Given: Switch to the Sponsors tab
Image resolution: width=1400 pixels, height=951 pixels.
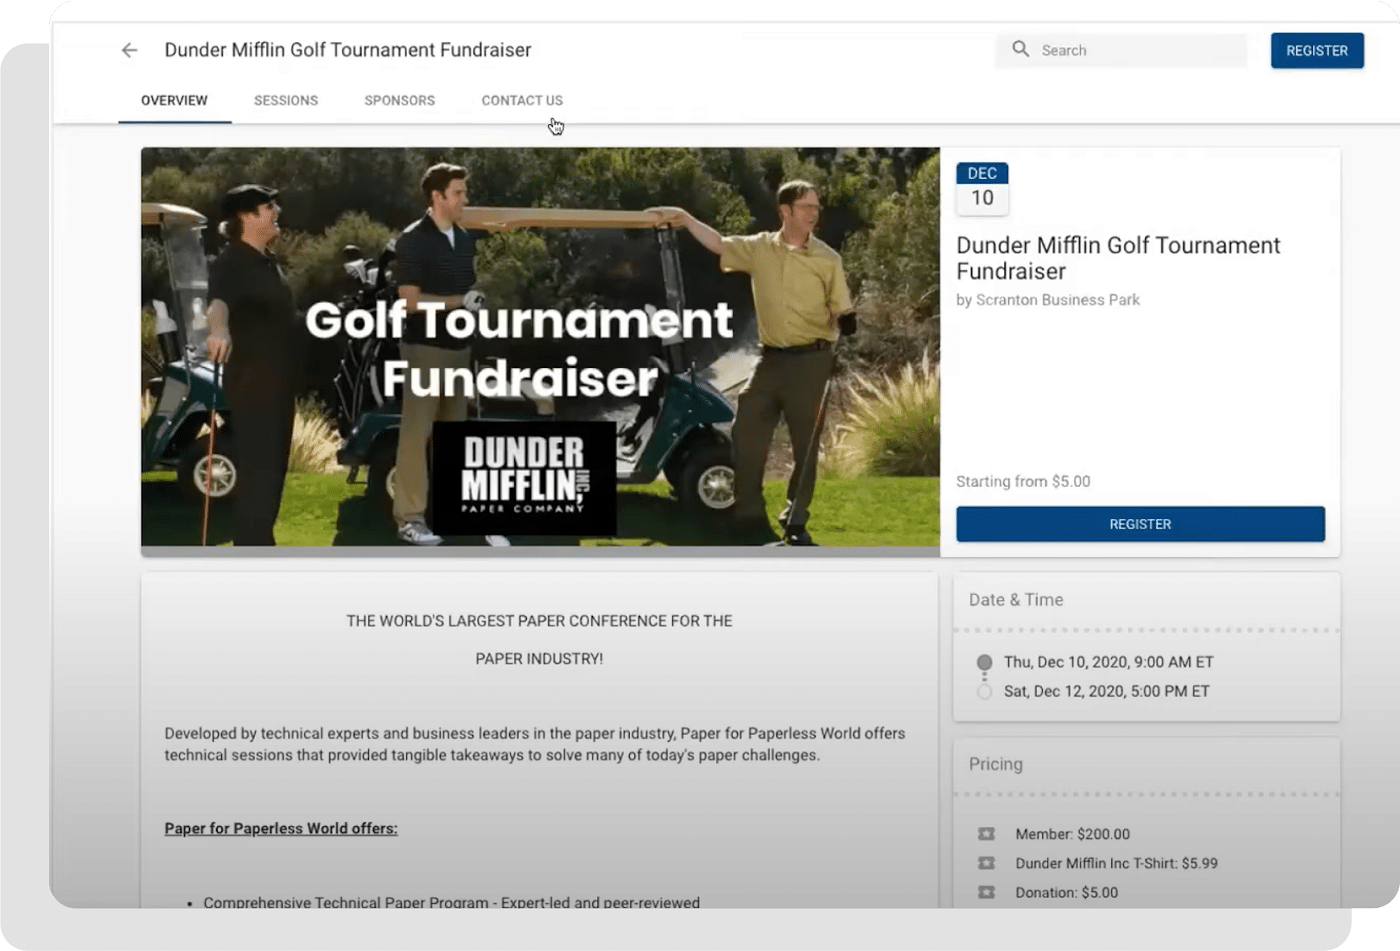Looking at the screenshot, I should point(400,101).
